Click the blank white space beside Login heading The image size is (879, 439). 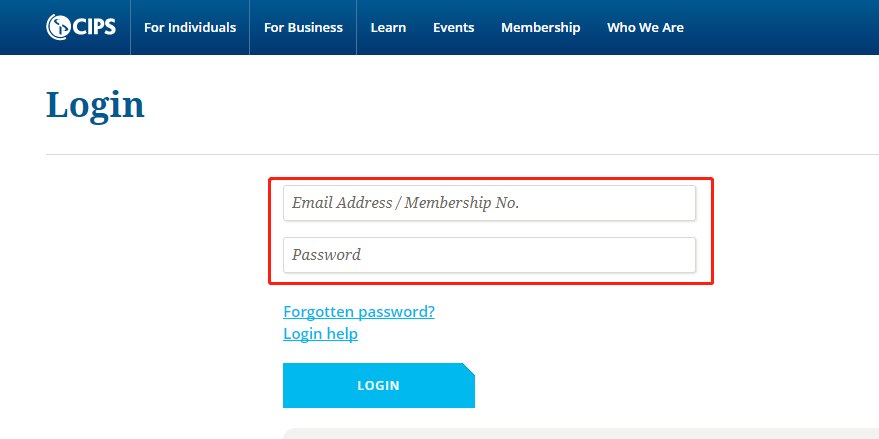click(500, 105)
